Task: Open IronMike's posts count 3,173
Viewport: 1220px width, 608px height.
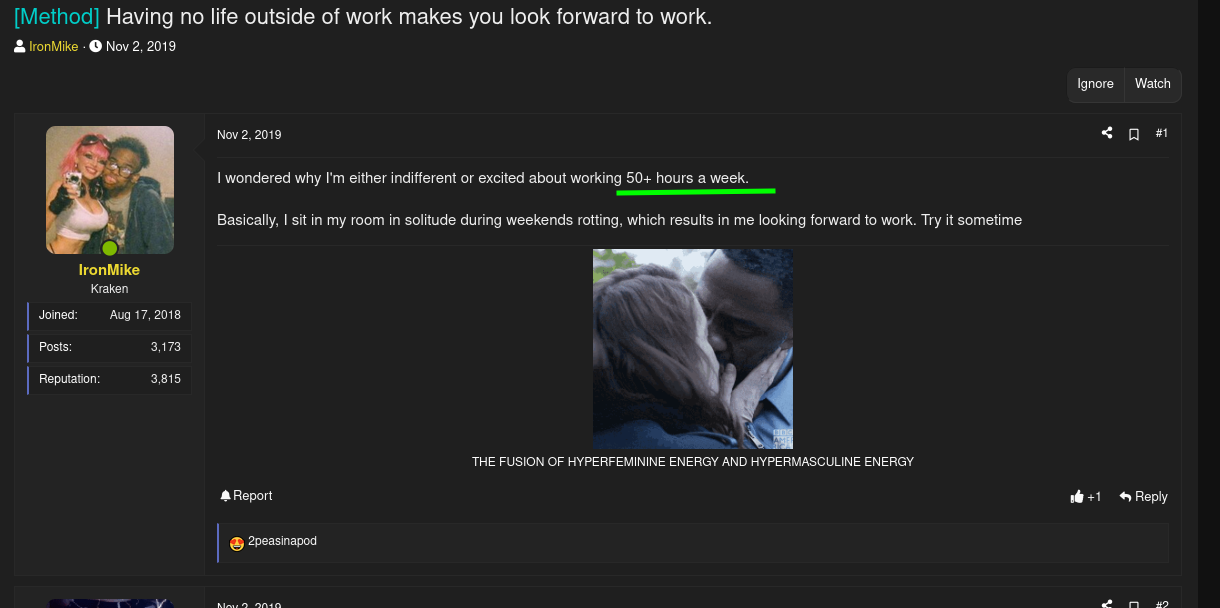Action: coord(165,347)
